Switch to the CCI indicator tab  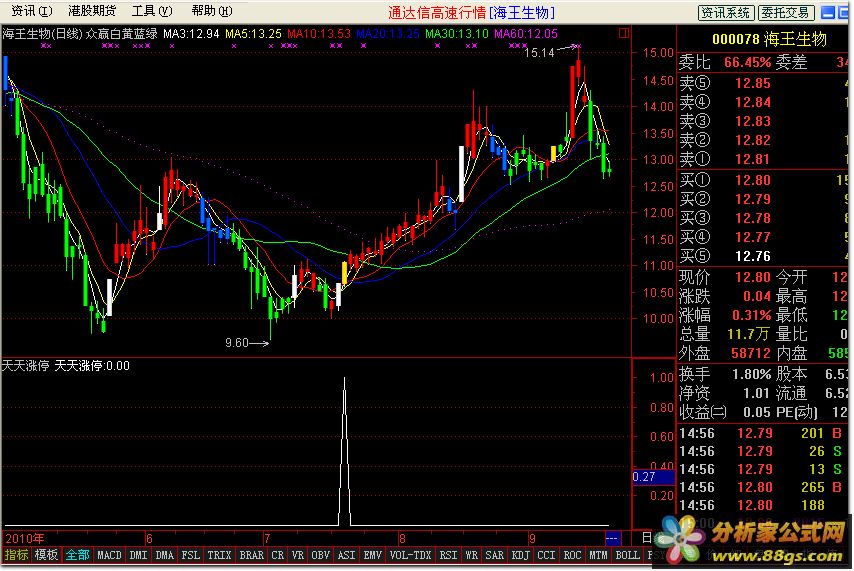coord(546,555)
